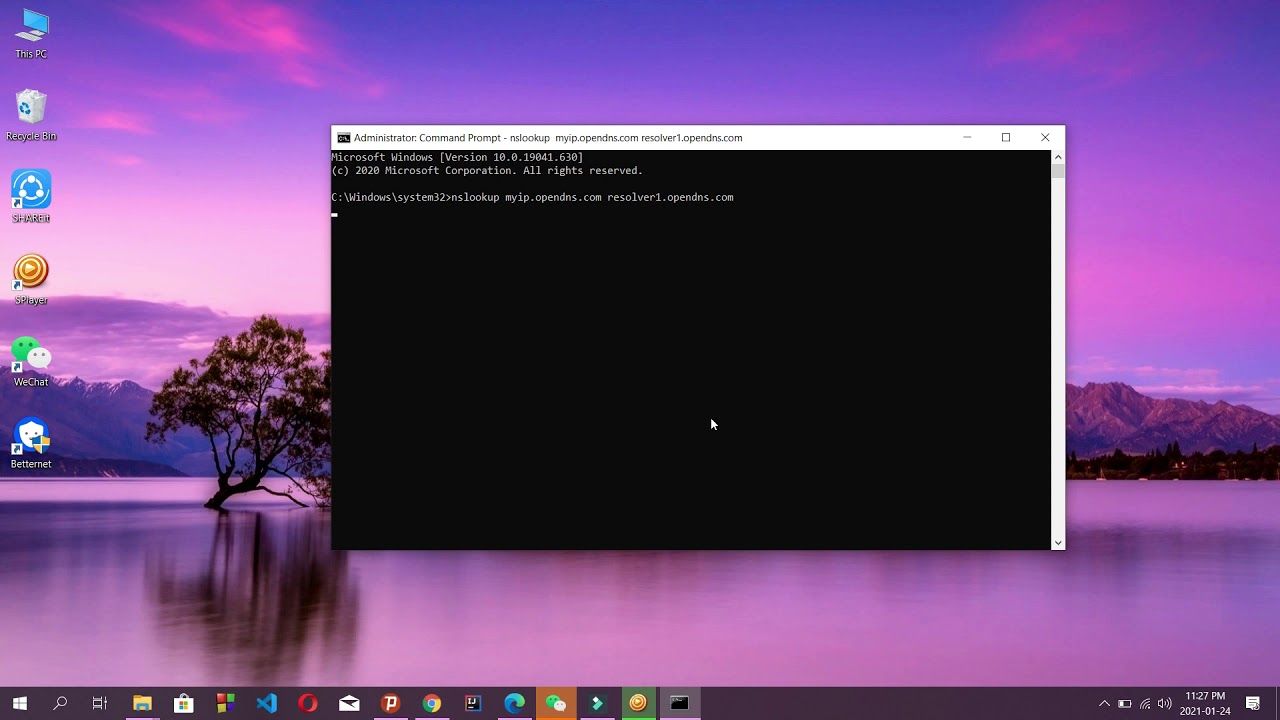Open Filmora from the taskbar
Image resolution: width=1280 pixels, height=720 pixels.
[x=597, y=704]
